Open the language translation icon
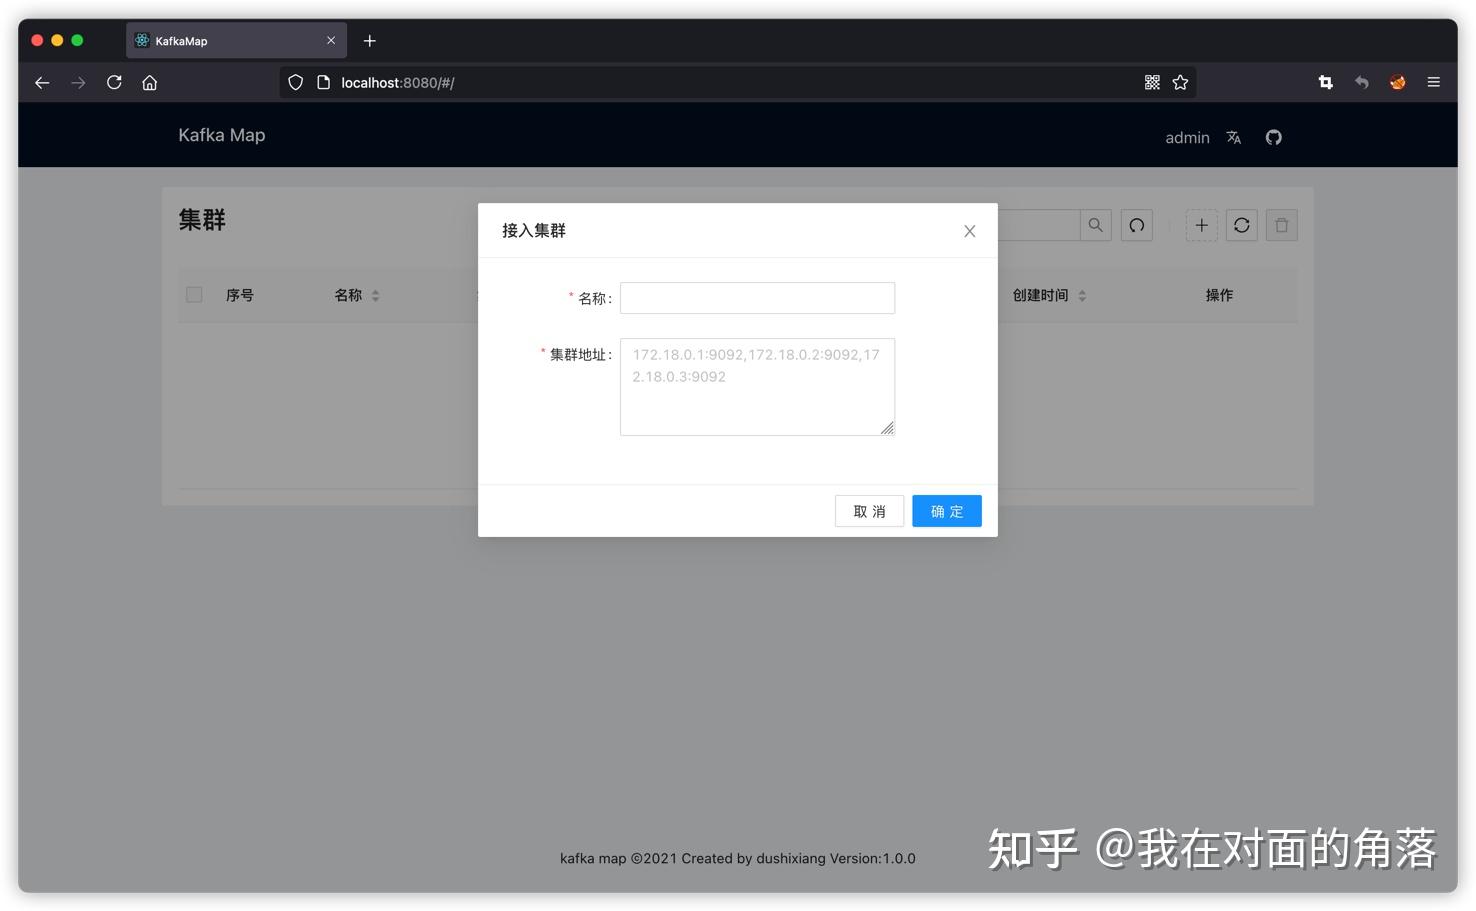1476x911 pixels. click(x=1234, y=138)
